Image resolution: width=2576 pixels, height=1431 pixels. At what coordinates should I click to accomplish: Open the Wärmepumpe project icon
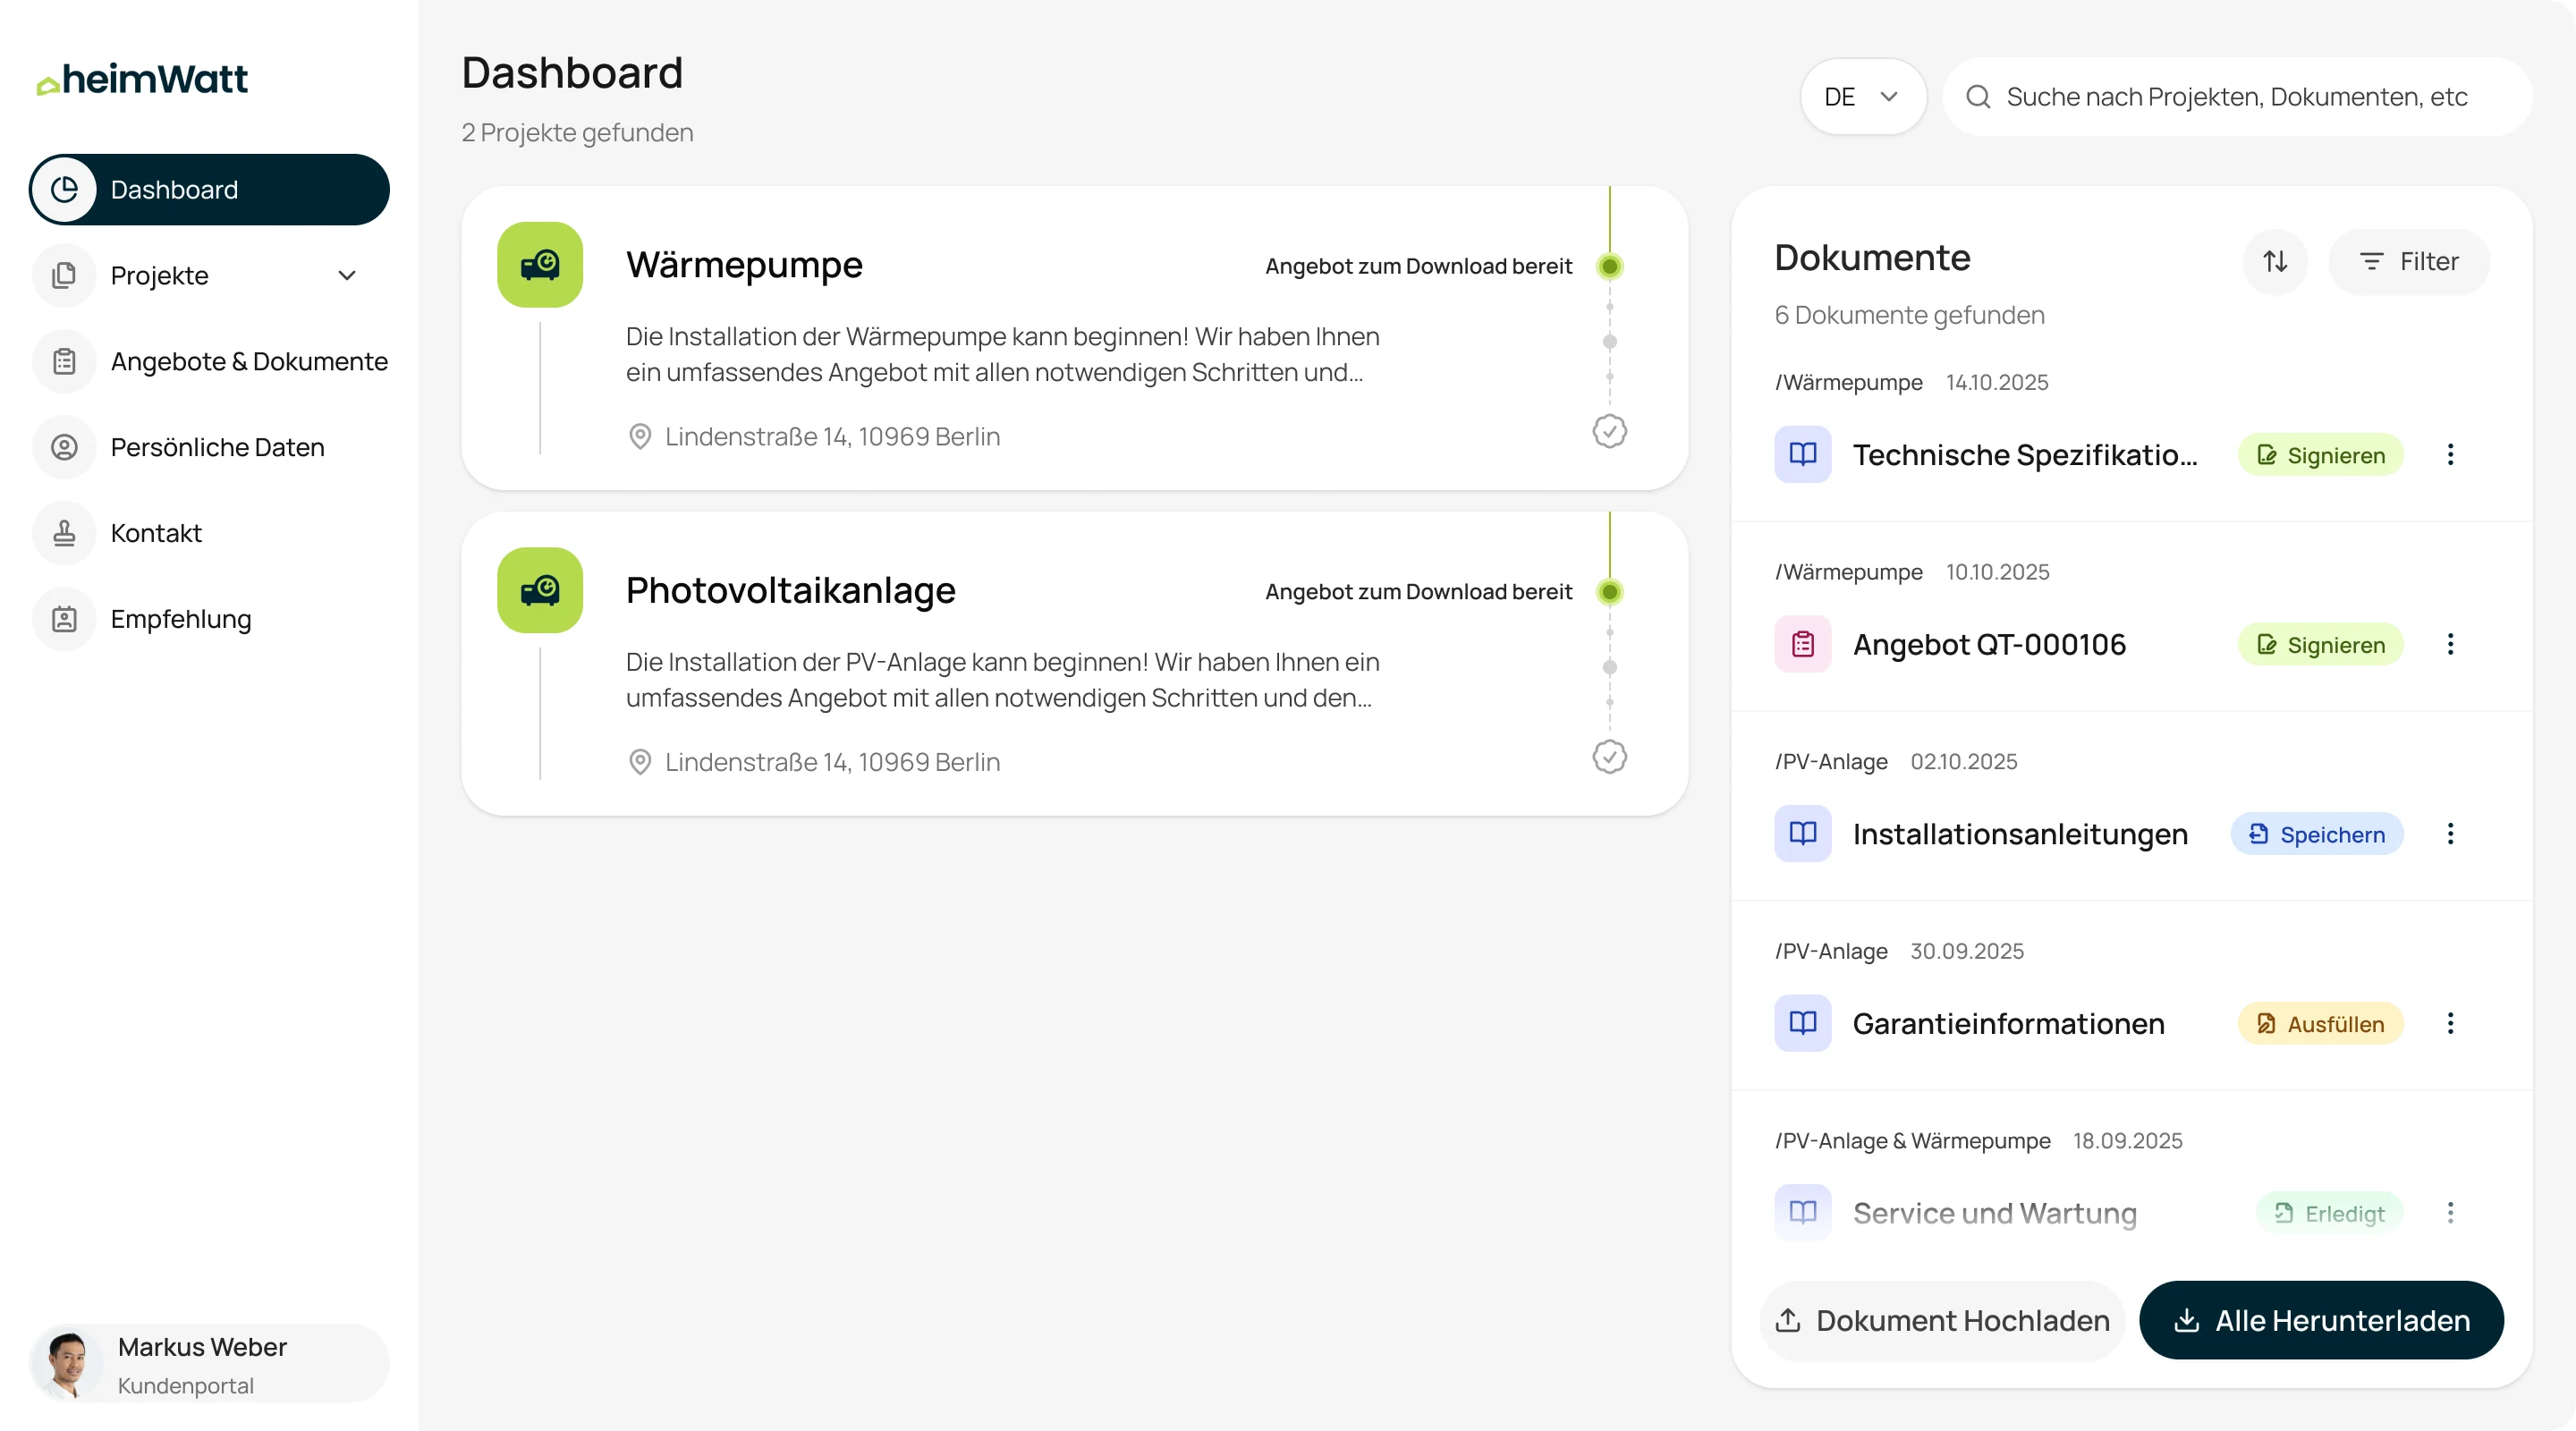point(540,265)
